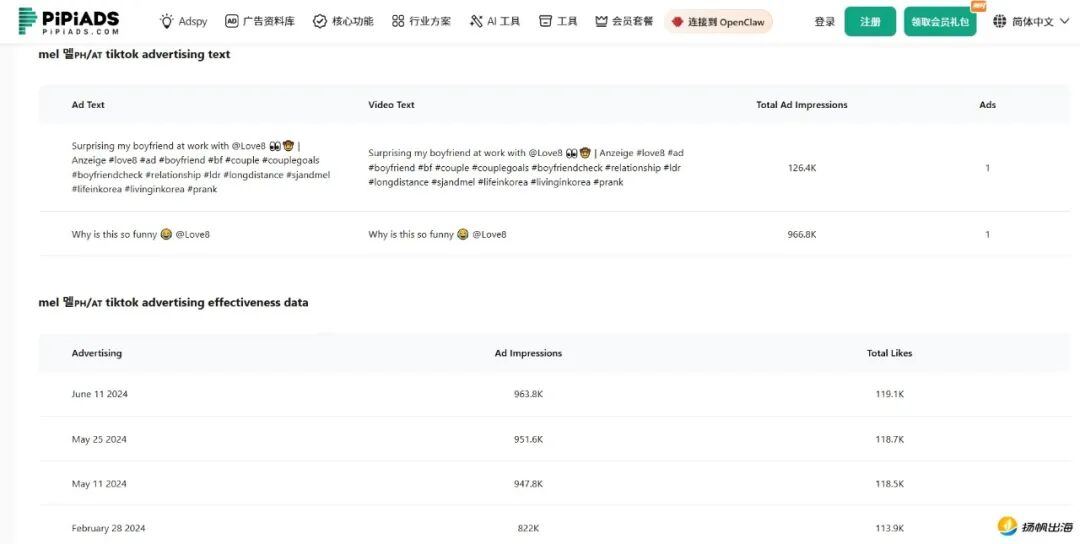Click the Adspy lightbulb icon
The height and width of the screenshot is (544, 1080).
(167, 21)
